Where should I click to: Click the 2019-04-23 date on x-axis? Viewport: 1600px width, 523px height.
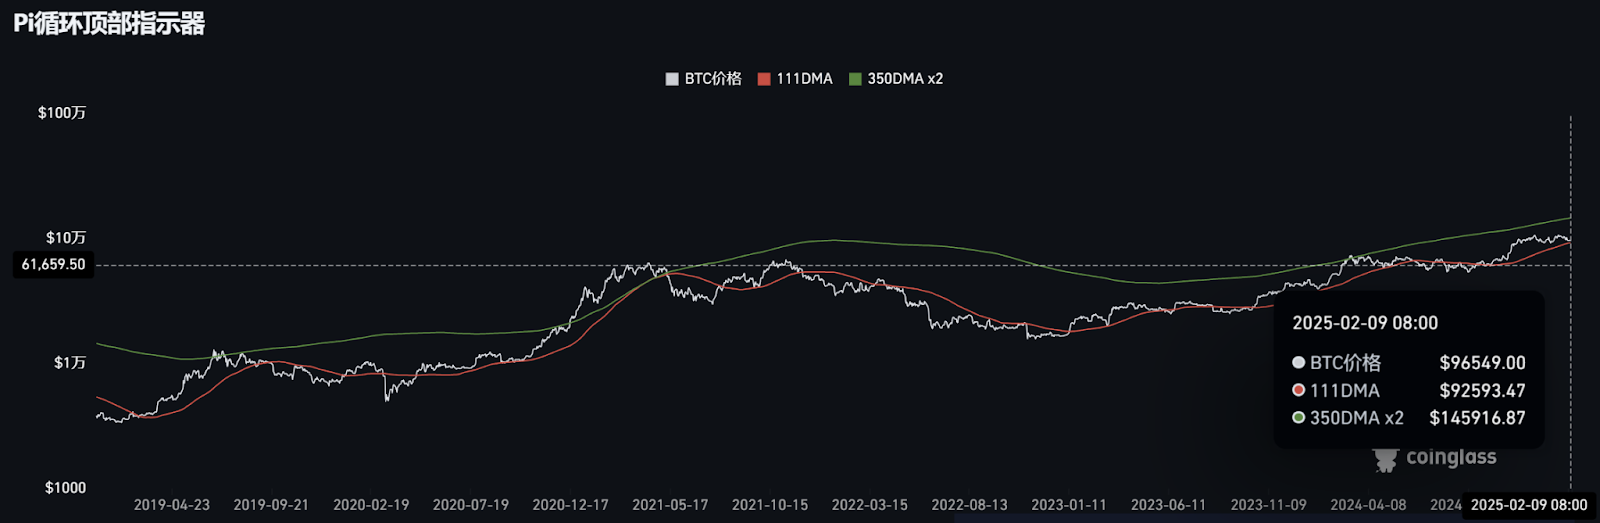pos(172,505)
